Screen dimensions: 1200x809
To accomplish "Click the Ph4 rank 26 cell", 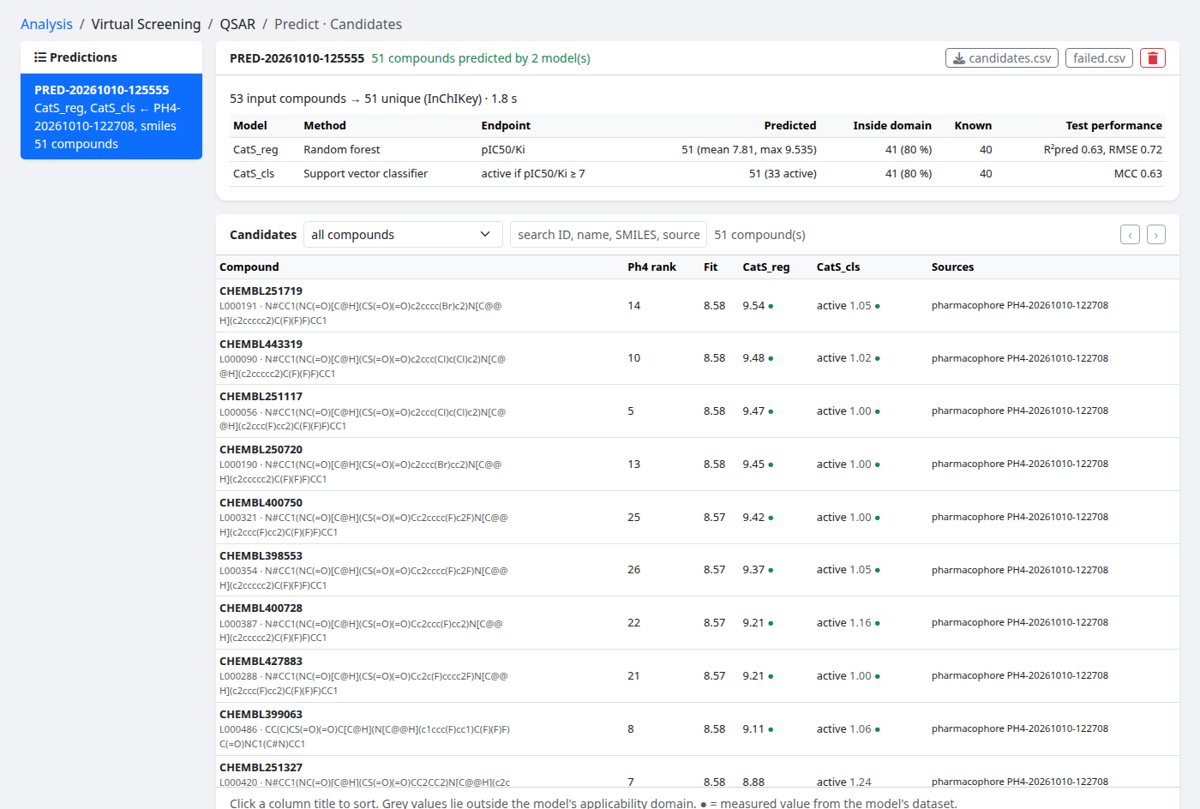I will coord(634,570).
